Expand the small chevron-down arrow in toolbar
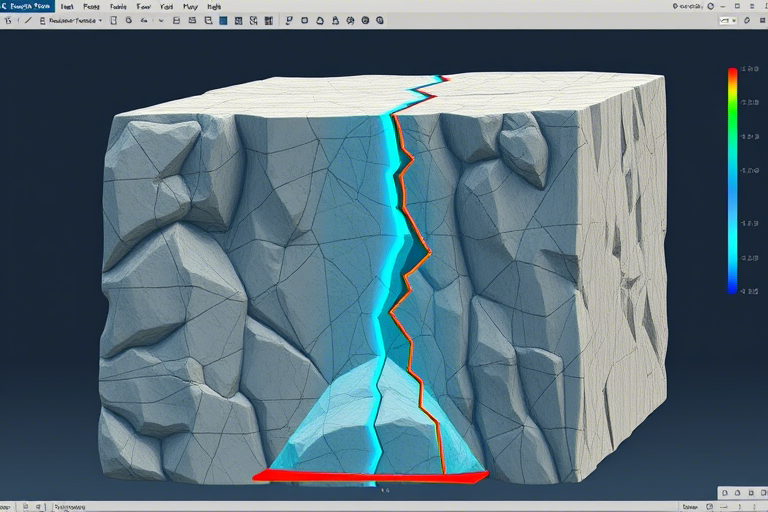The image size is (768, 512). click(161, 21)
